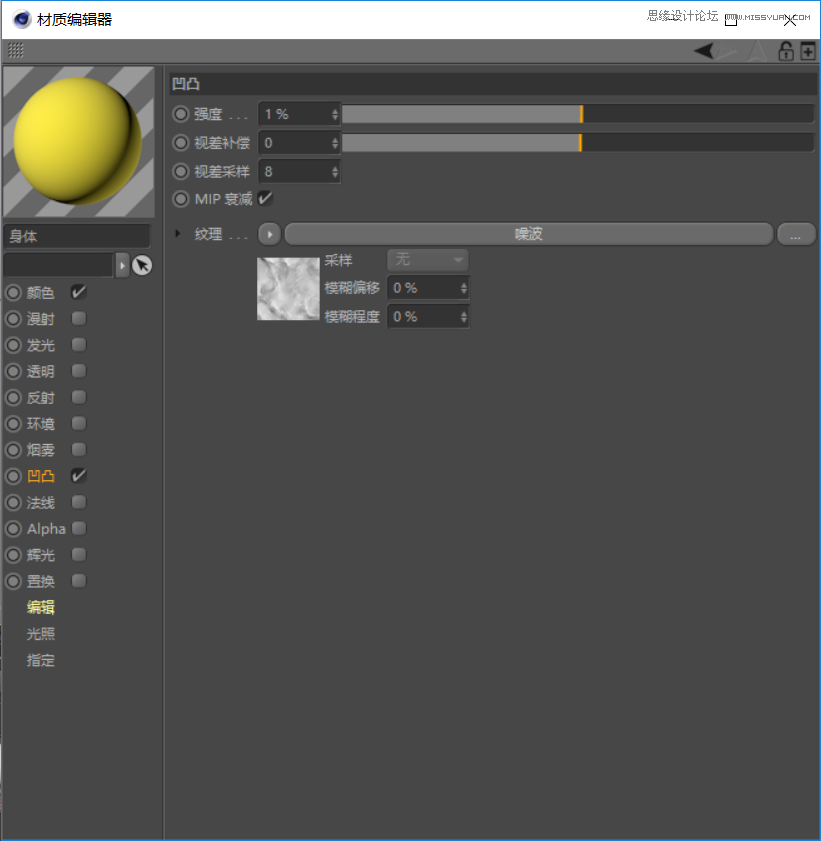Enable the 漫射 channel checkbox
The height and width of the screenshot is (841, 821).
78,319
